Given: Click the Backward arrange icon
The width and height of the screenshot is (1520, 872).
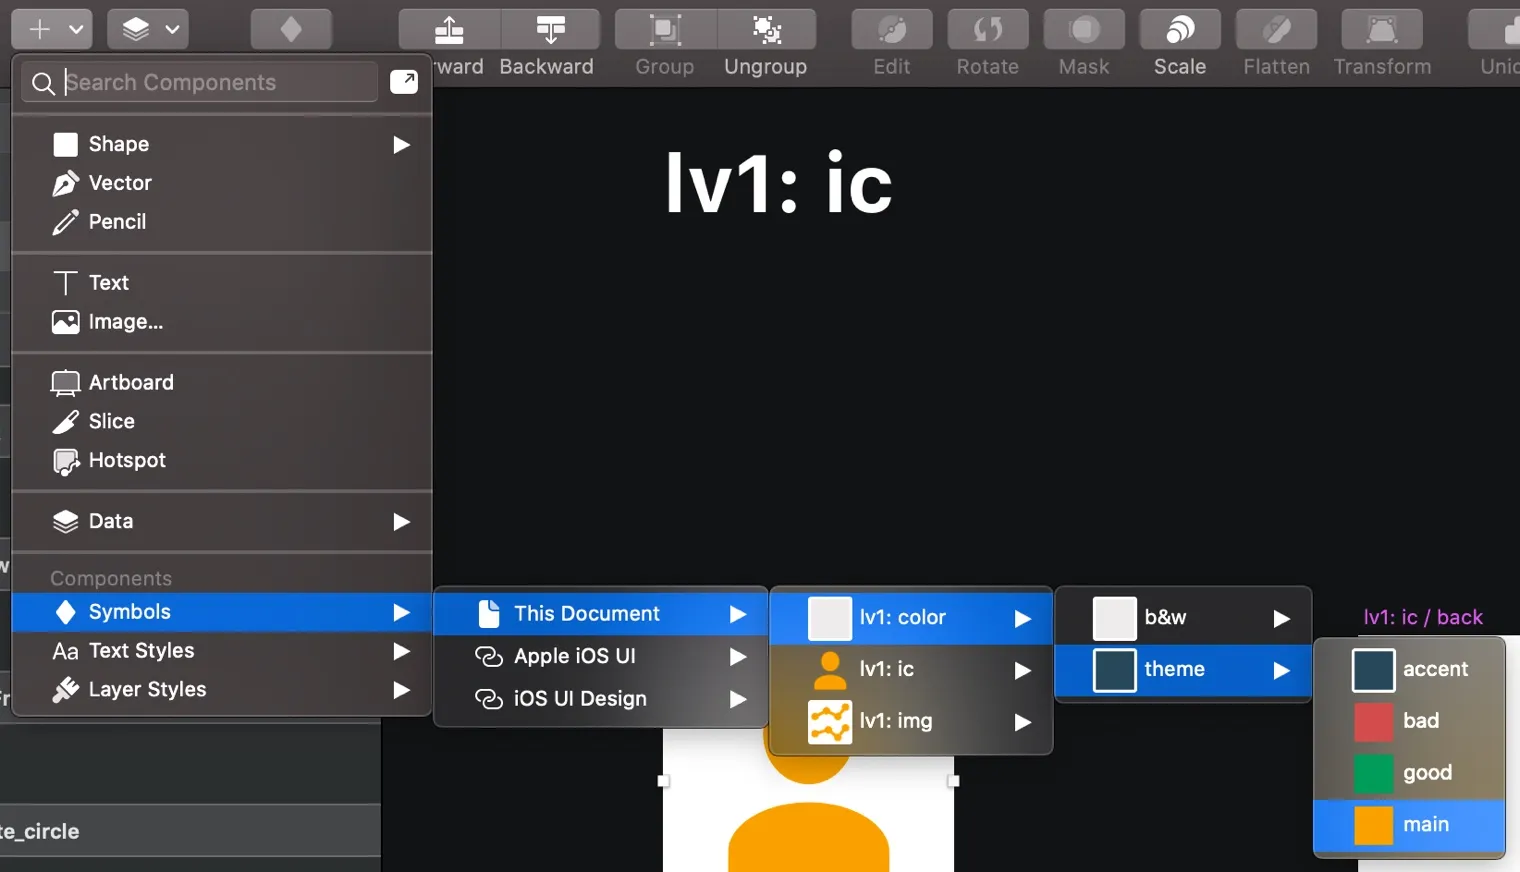Looking at the screenshot, I should (x=550, y=30).
